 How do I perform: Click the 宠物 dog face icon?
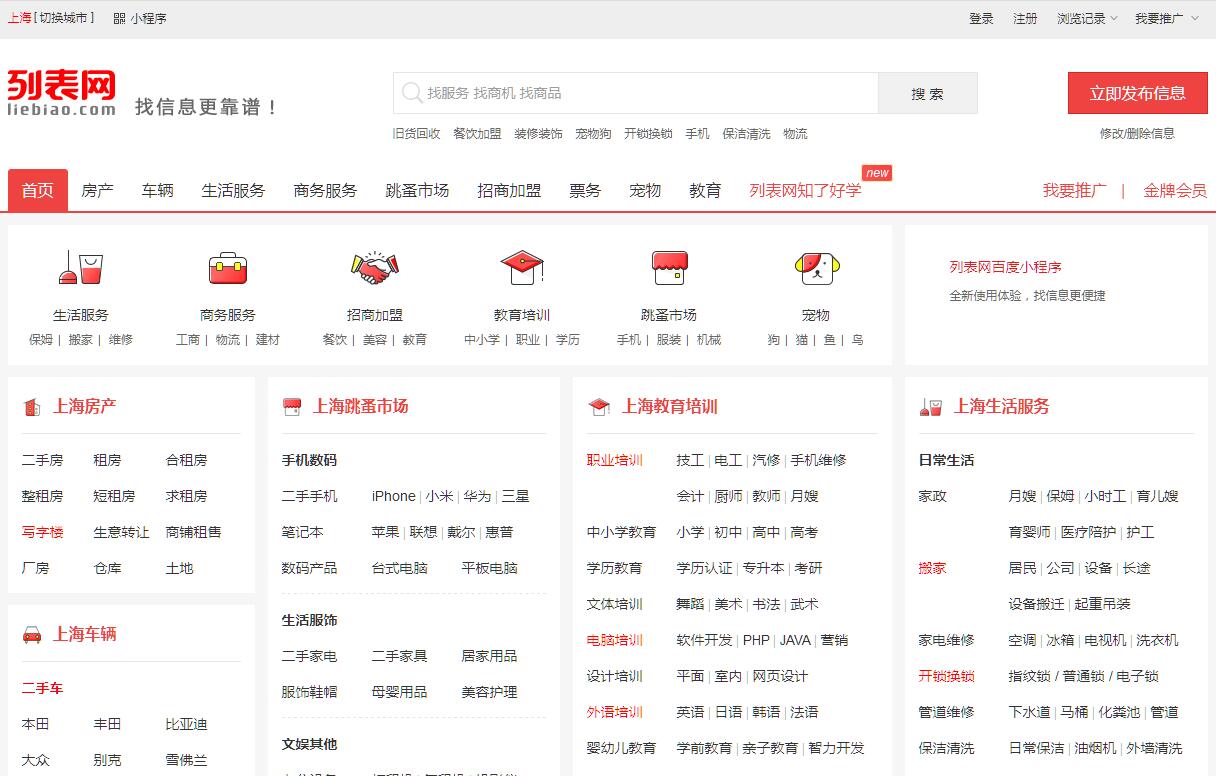click(x=816, y=268)
